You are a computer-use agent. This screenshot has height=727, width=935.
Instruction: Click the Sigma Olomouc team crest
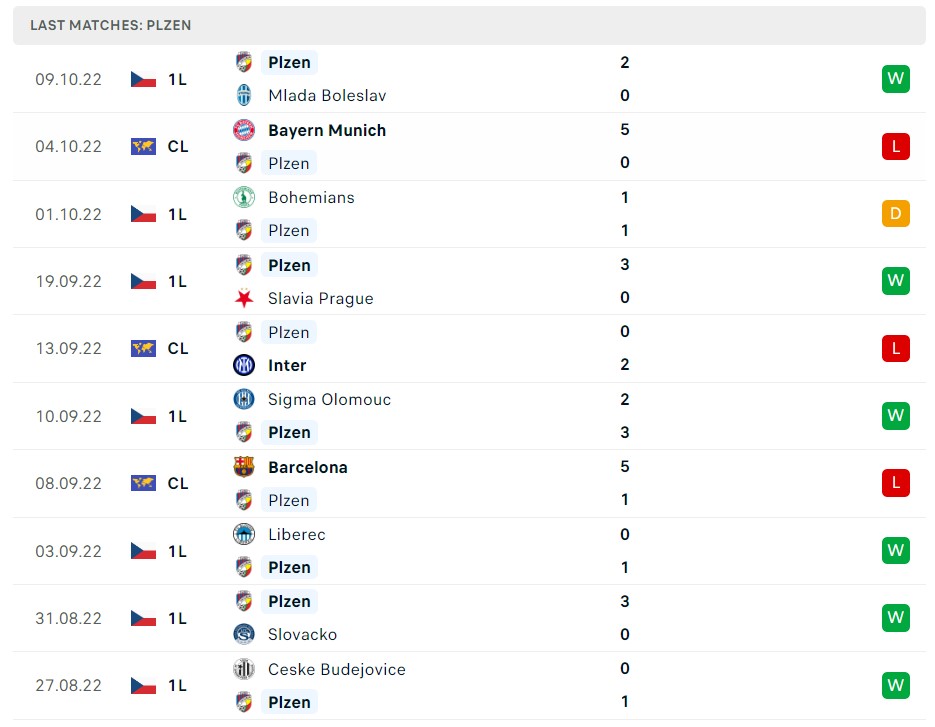(244, 399)
